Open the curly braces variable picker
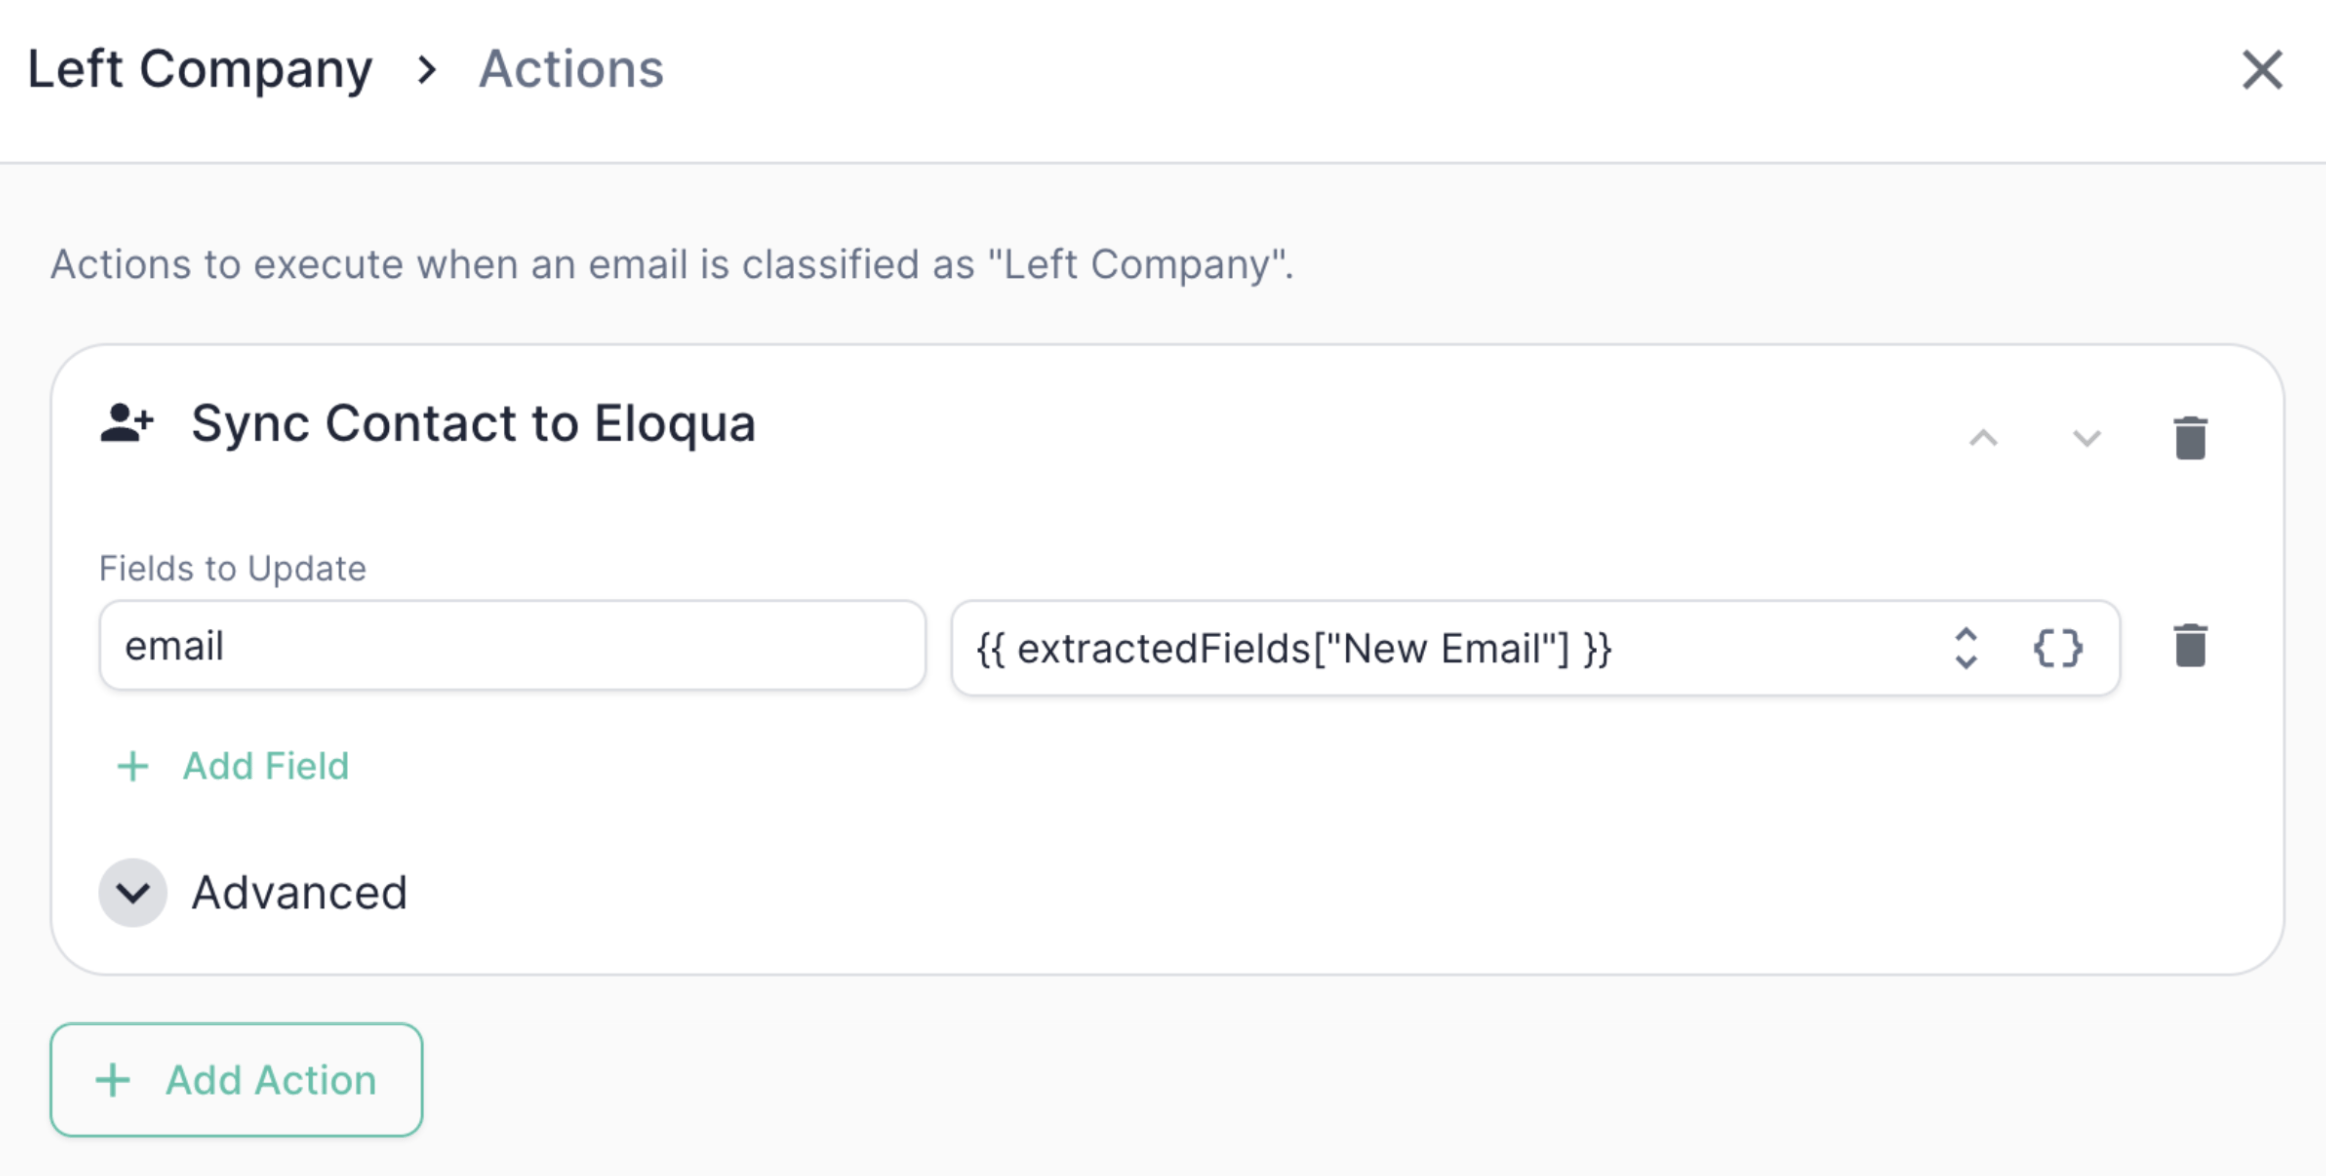The height and width of the screenshot is (1176, 2326). (2058, 648)
